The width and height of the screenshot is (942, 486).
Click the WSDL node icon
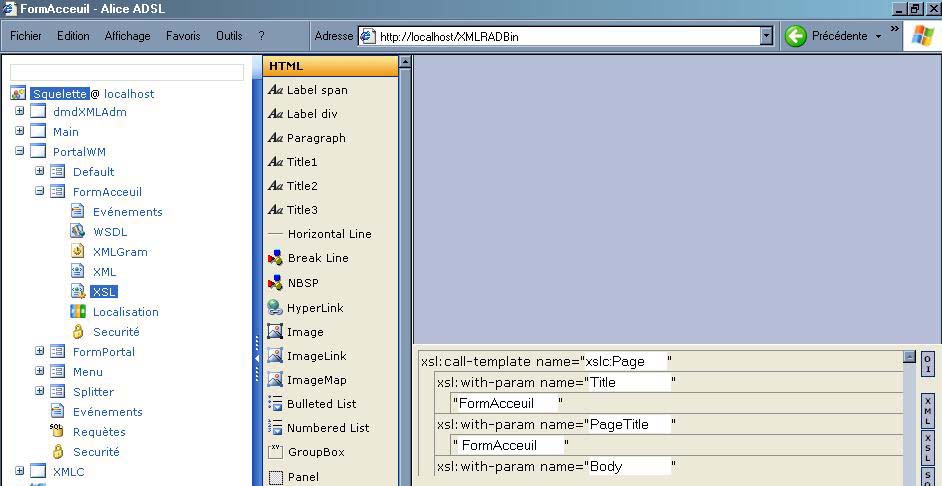[78, 231]
